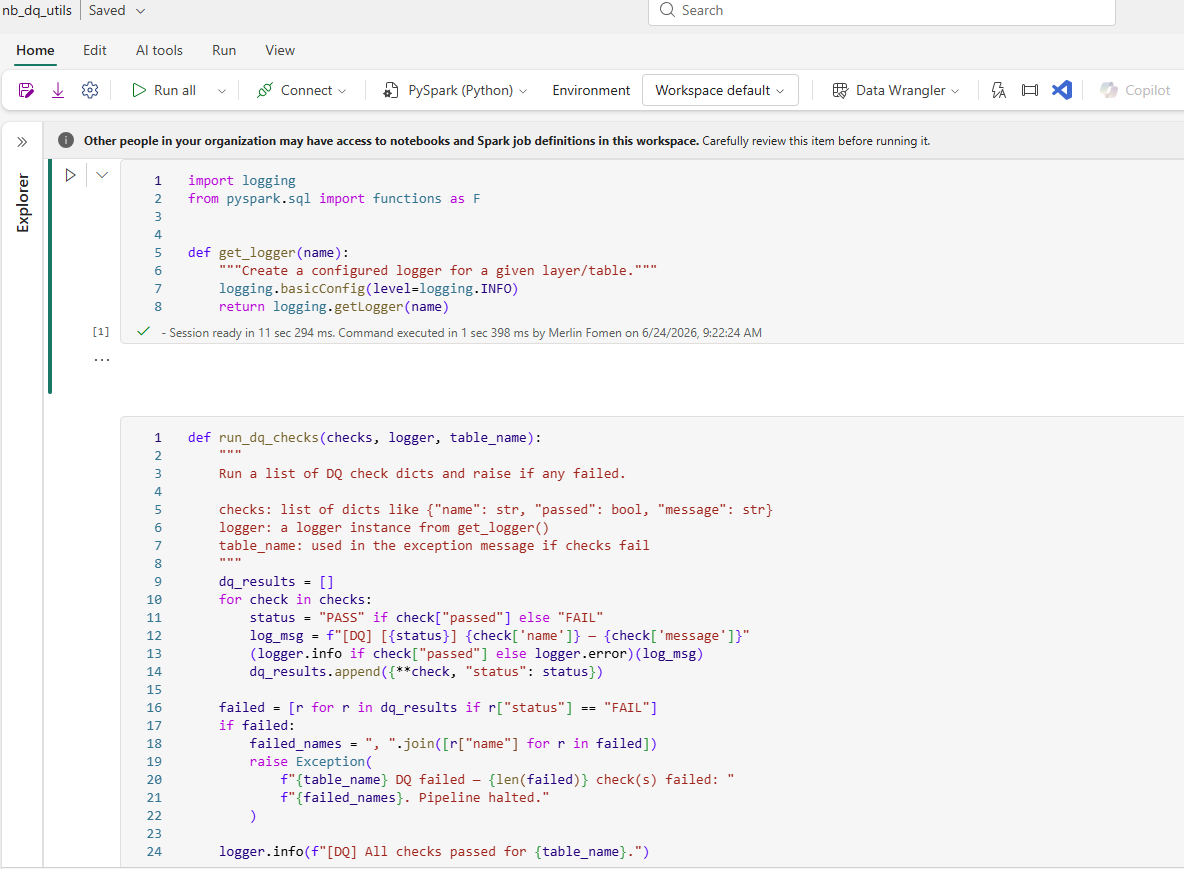Click the 'raise Exception(' line
The height and width of the screenshot is (869, 1184).
pyautogui.click(x=311, y=762)
